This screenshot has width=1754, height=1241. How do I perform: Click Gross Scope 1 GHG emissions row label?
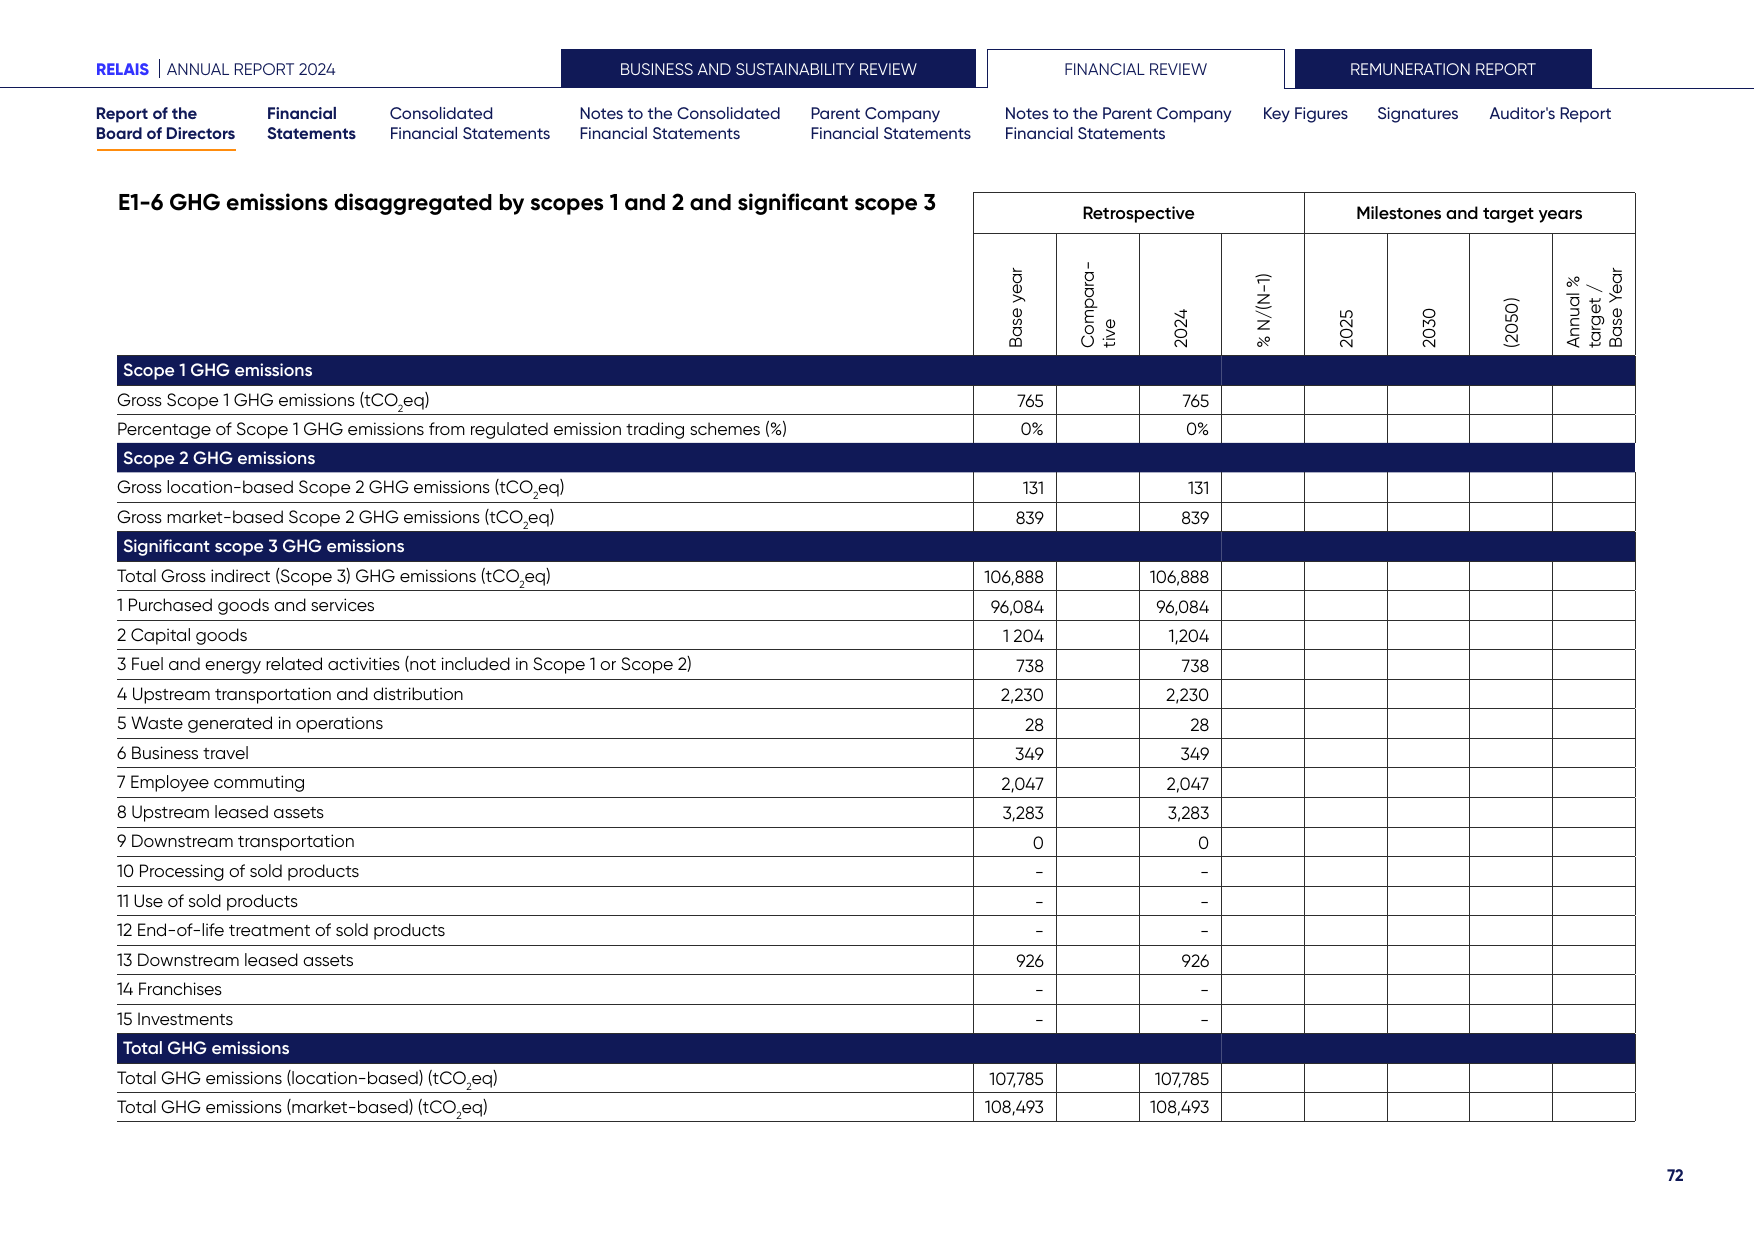click(273, 401)
